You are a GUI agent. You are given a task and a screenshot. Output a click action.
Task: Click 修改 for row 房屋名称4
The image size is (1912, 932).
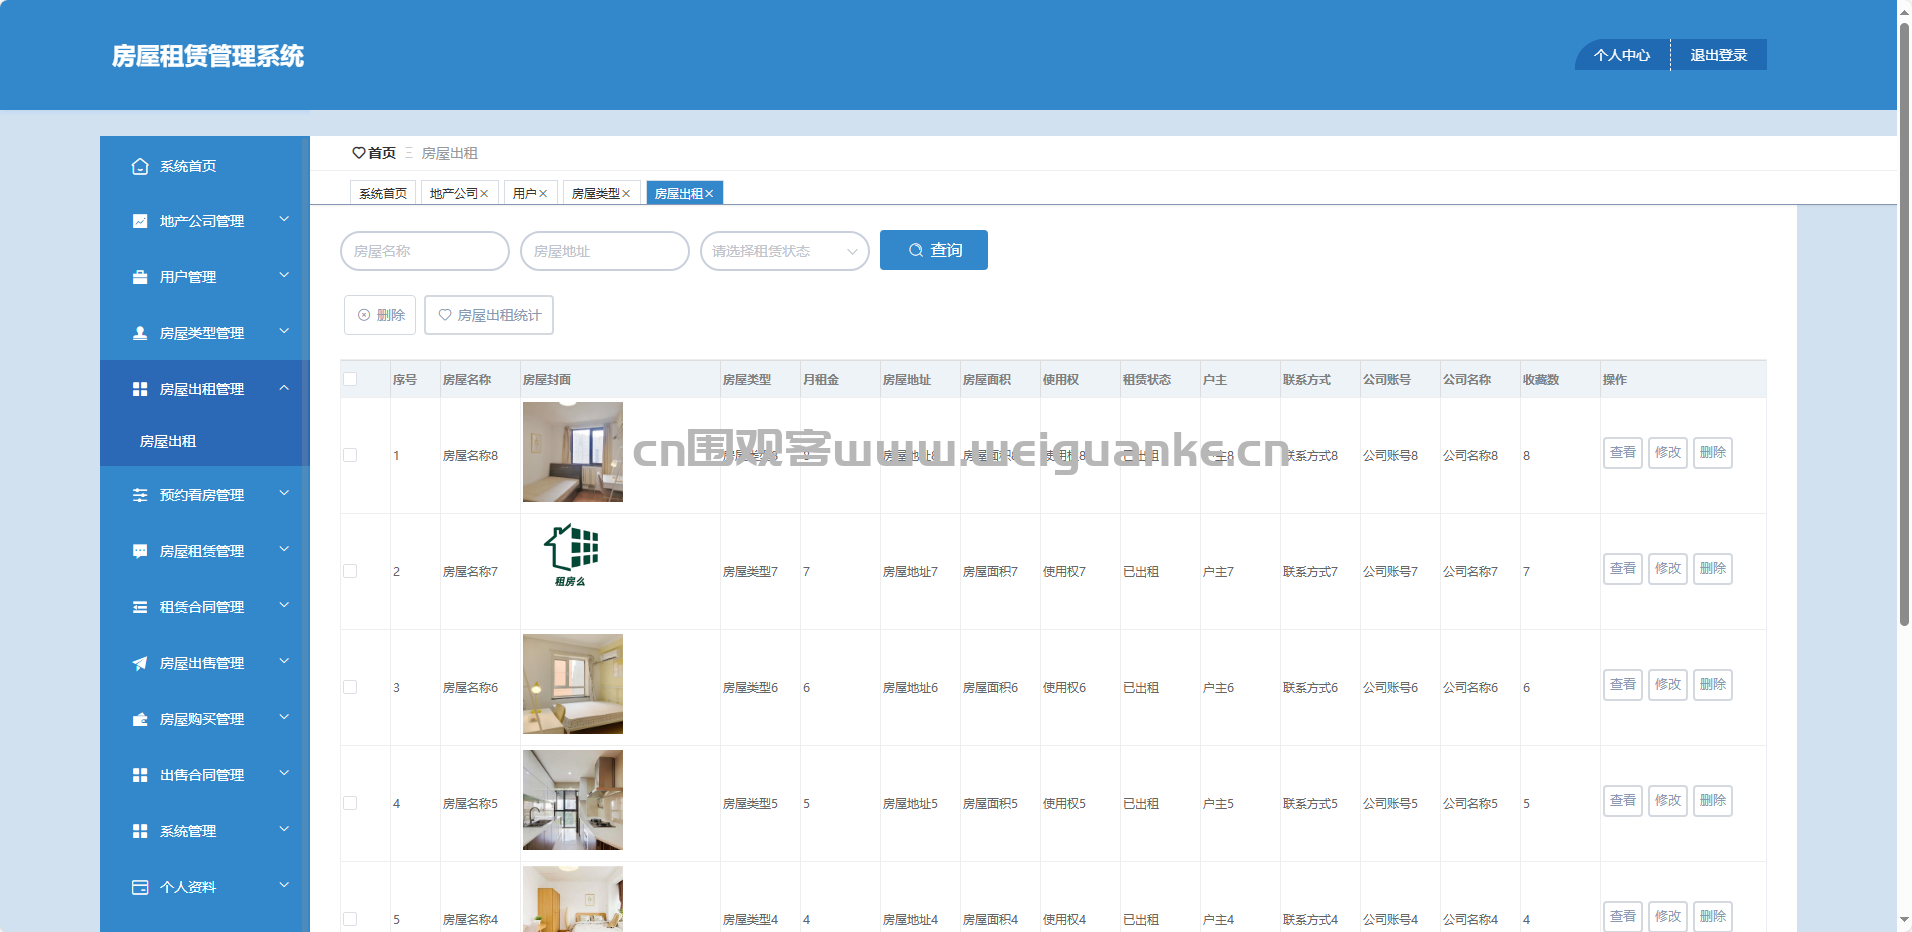(x=1668, y=916)
